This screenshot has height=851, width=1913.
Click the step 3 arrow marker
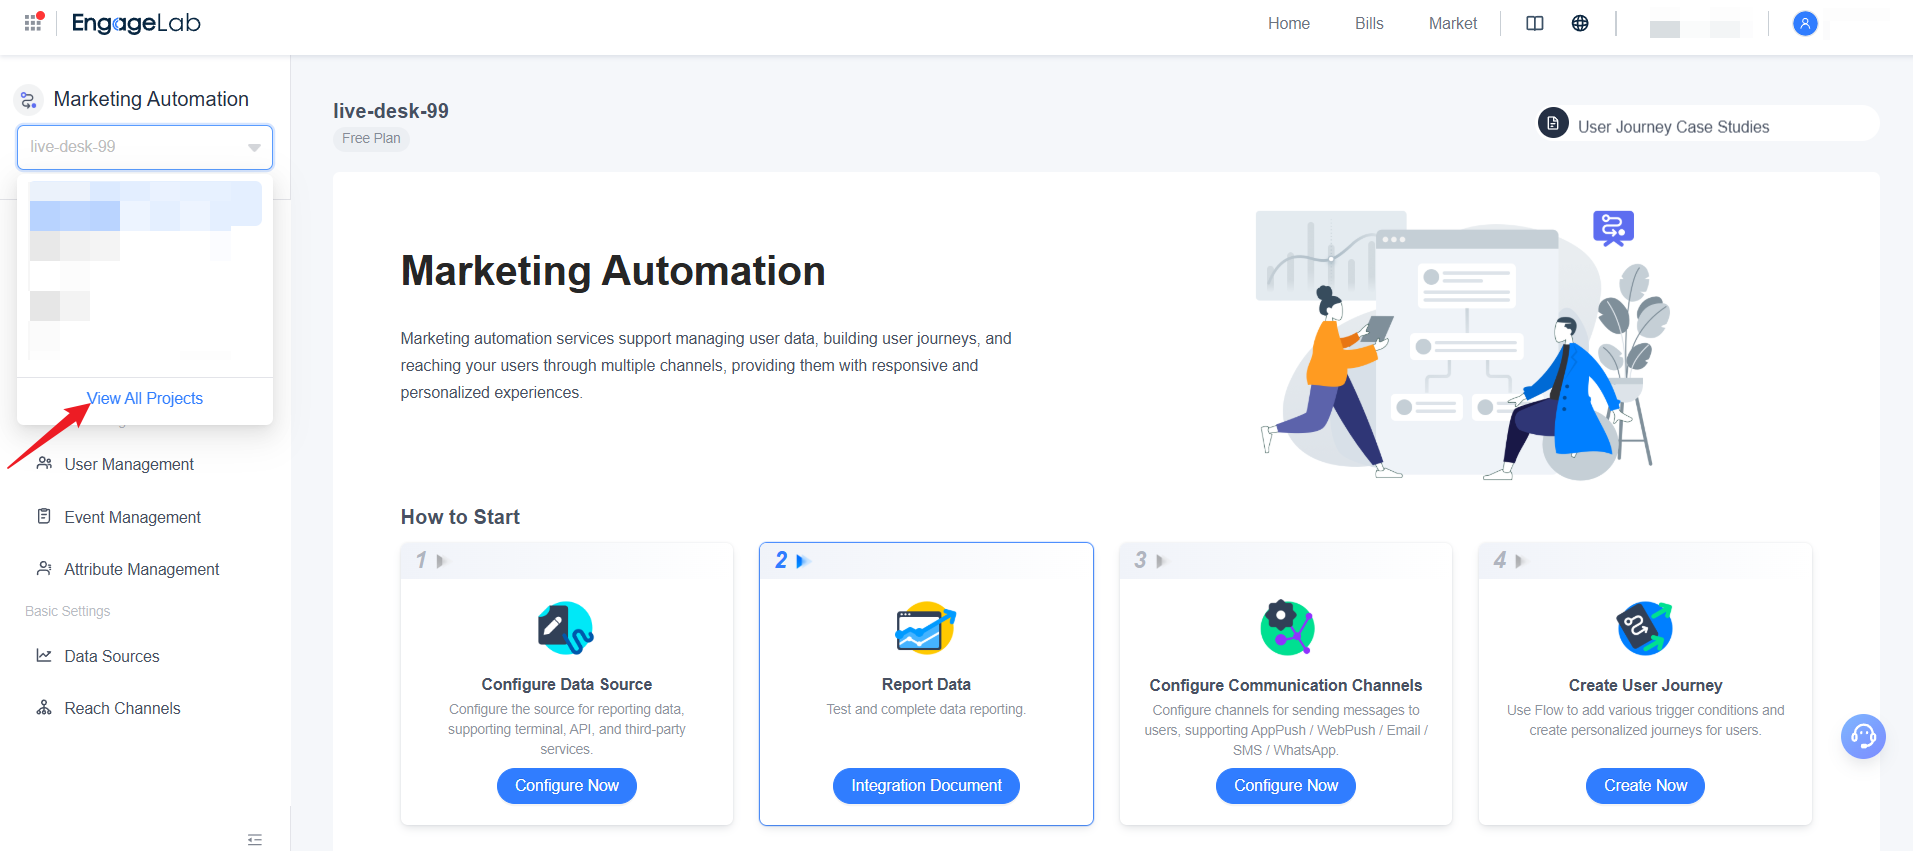(x=1160, y=561)
